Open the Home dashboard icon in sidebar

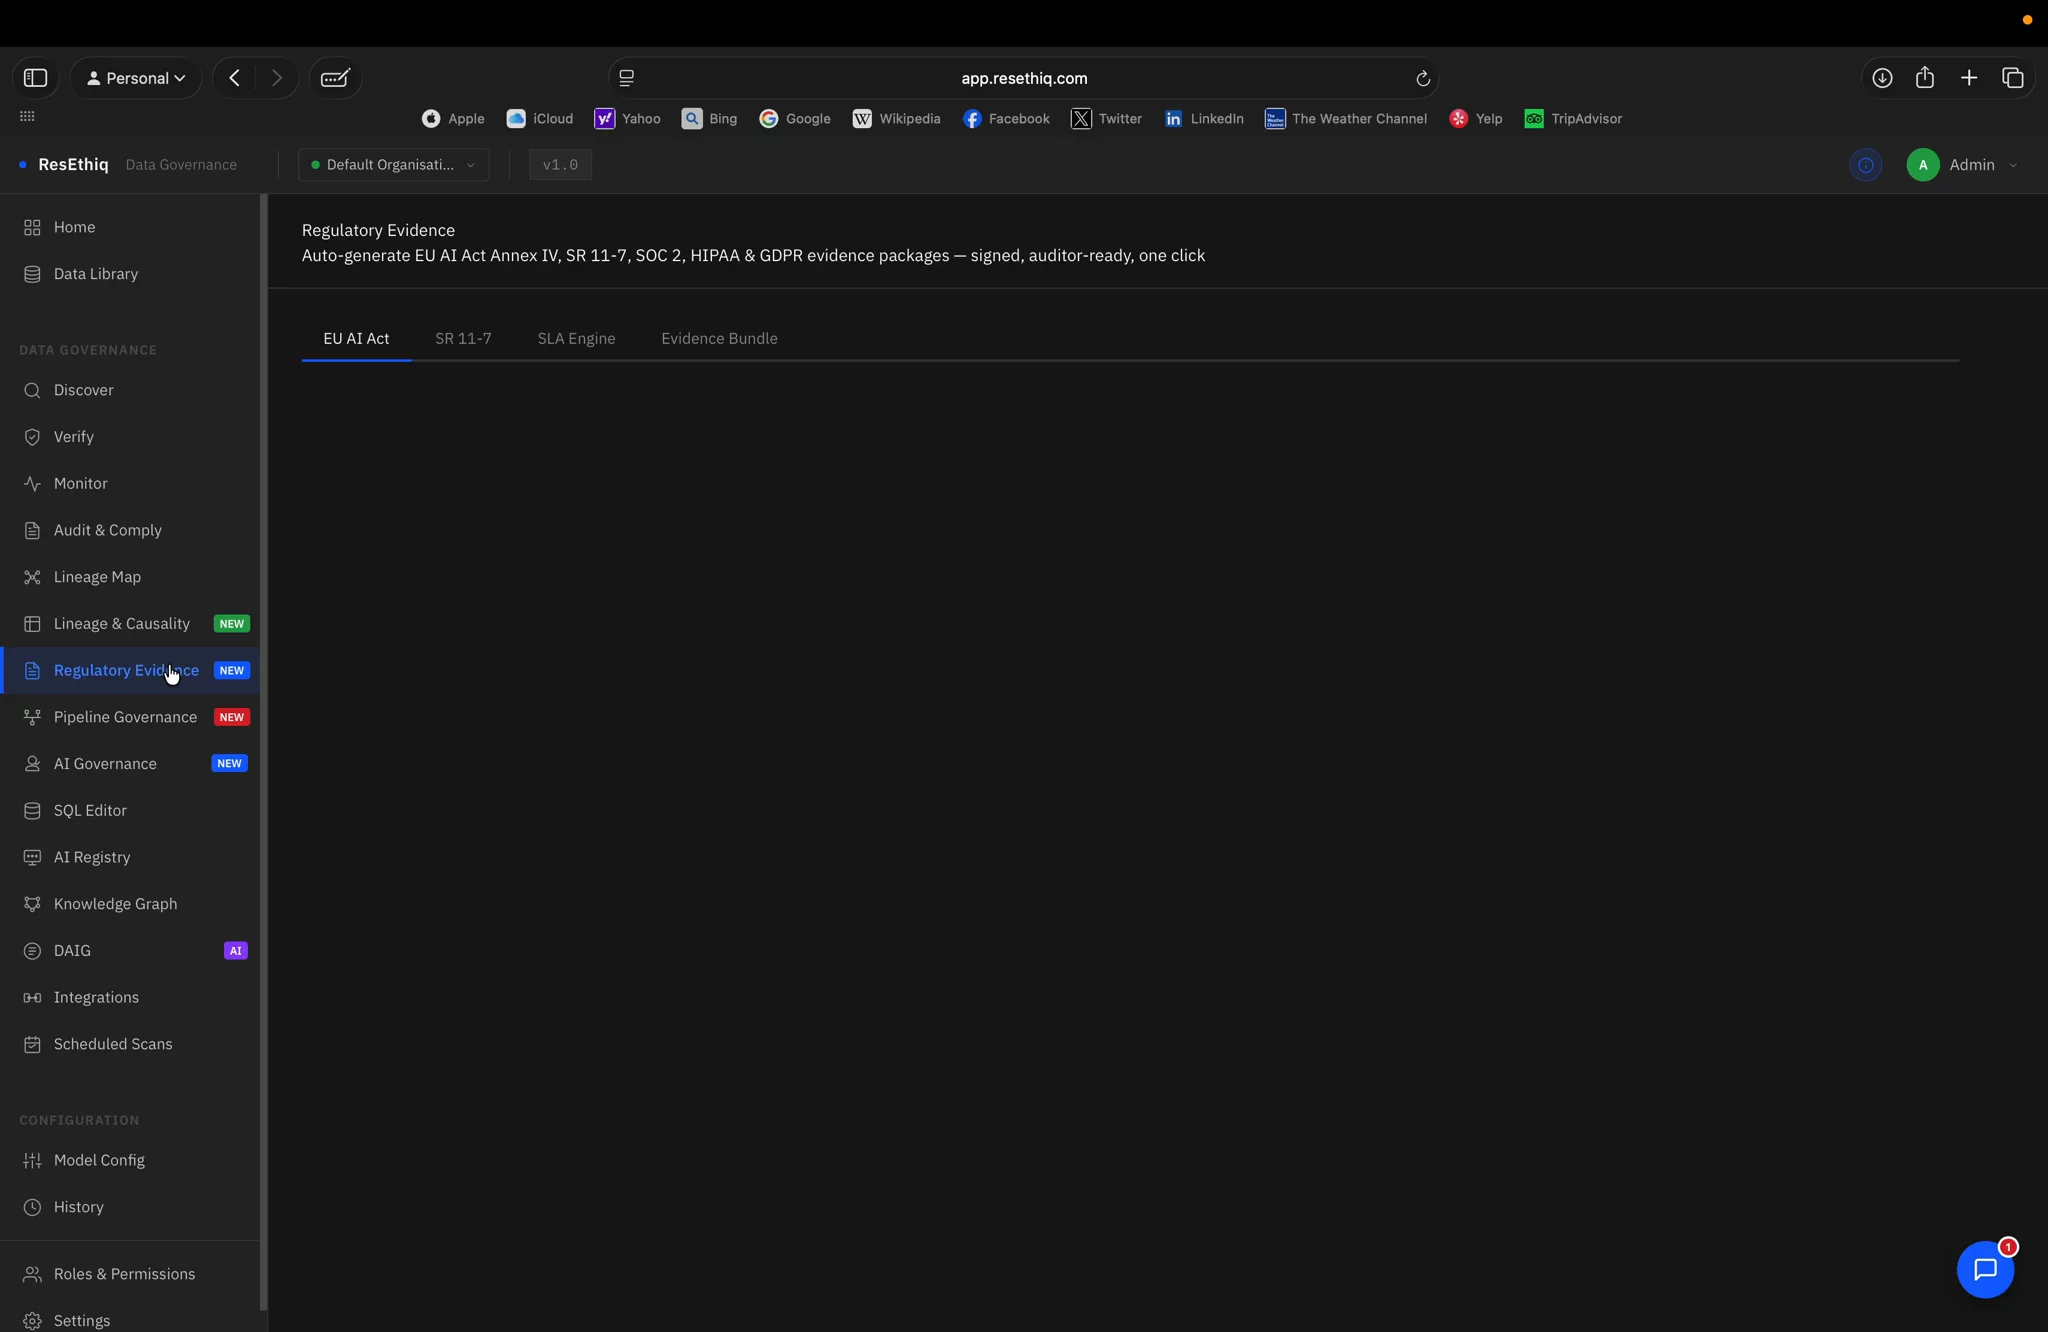pos(32,227)
